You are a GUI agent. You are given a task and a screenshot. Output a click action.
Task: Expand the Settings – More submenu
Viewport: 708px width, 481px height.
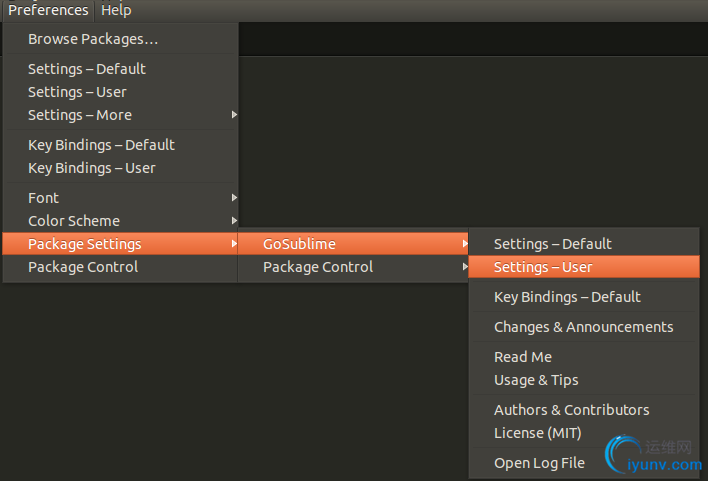click(x=121, y=115)
